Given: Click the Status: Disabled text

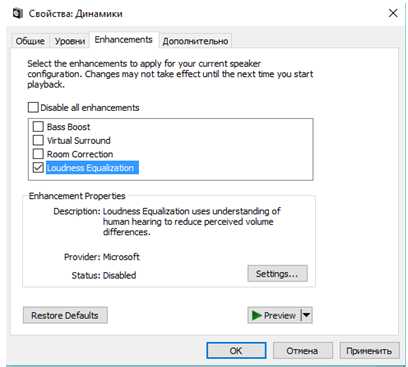Looking at the screenshot, I should [x=104, y=275].
